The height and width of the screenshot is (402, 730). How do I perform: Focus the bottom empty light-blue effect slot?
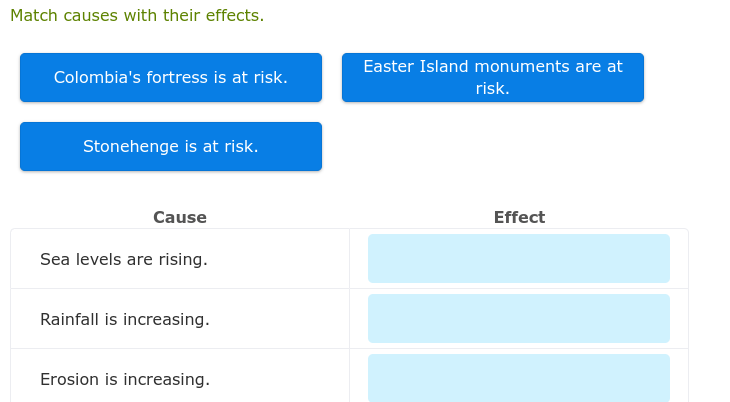[x=519, y=378]
